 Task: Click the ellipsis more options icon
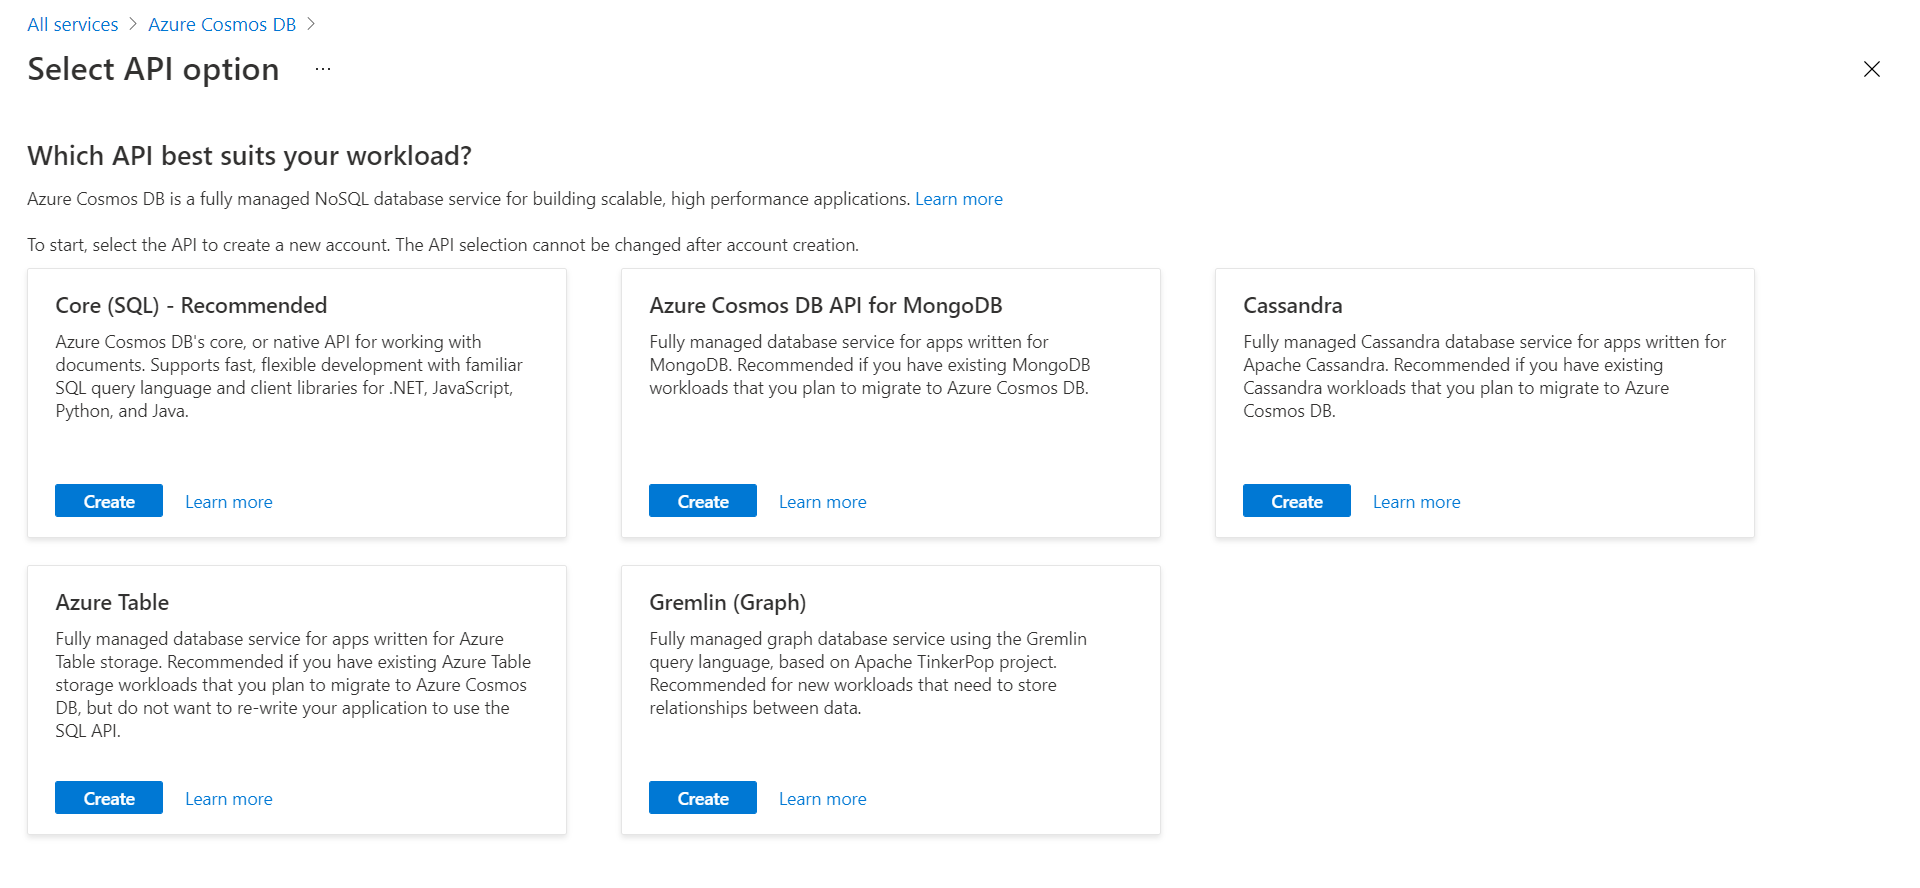(322, 69)
